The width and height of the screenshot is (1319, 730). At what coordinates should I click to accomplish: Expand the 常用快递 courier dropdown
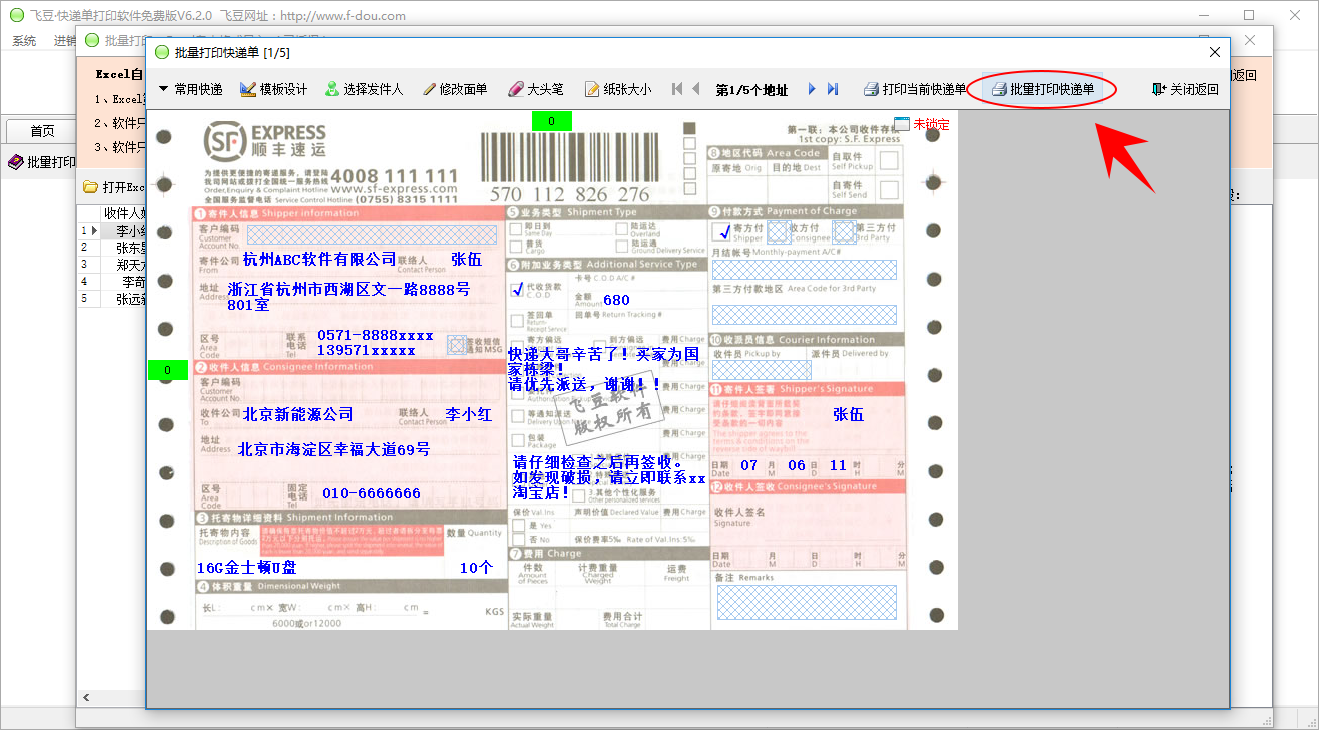[x=190, y=89]
